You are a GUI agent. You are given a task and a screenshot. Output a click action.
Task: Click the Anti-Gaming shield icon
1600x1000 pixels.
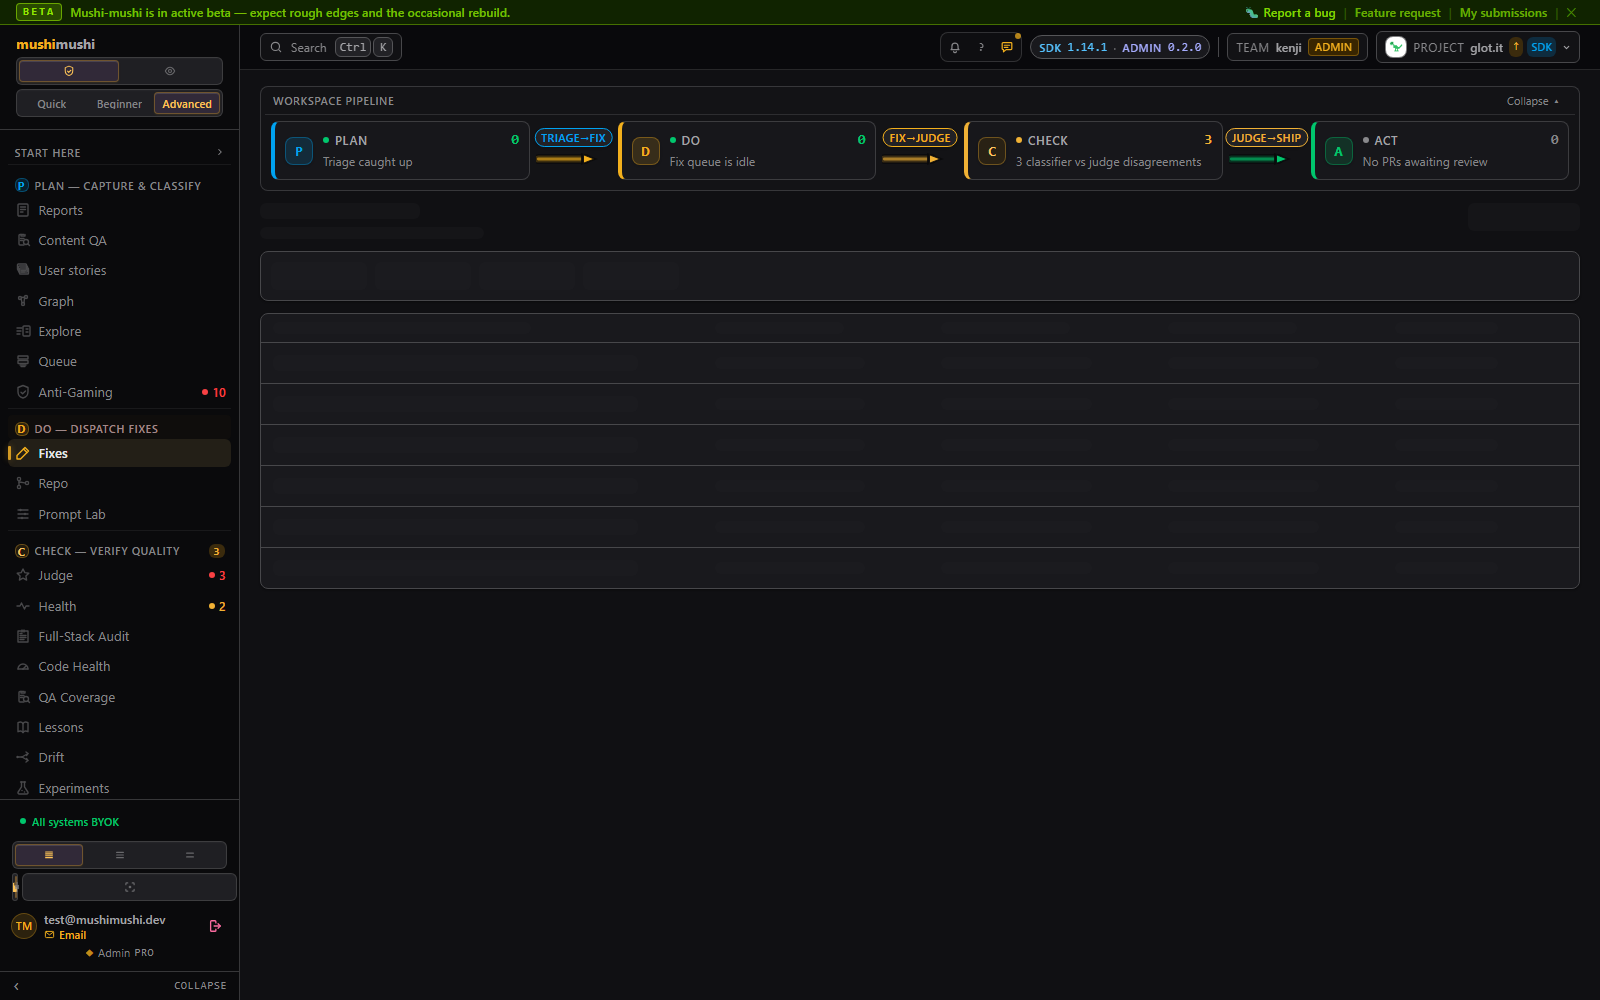coord(23,392)
